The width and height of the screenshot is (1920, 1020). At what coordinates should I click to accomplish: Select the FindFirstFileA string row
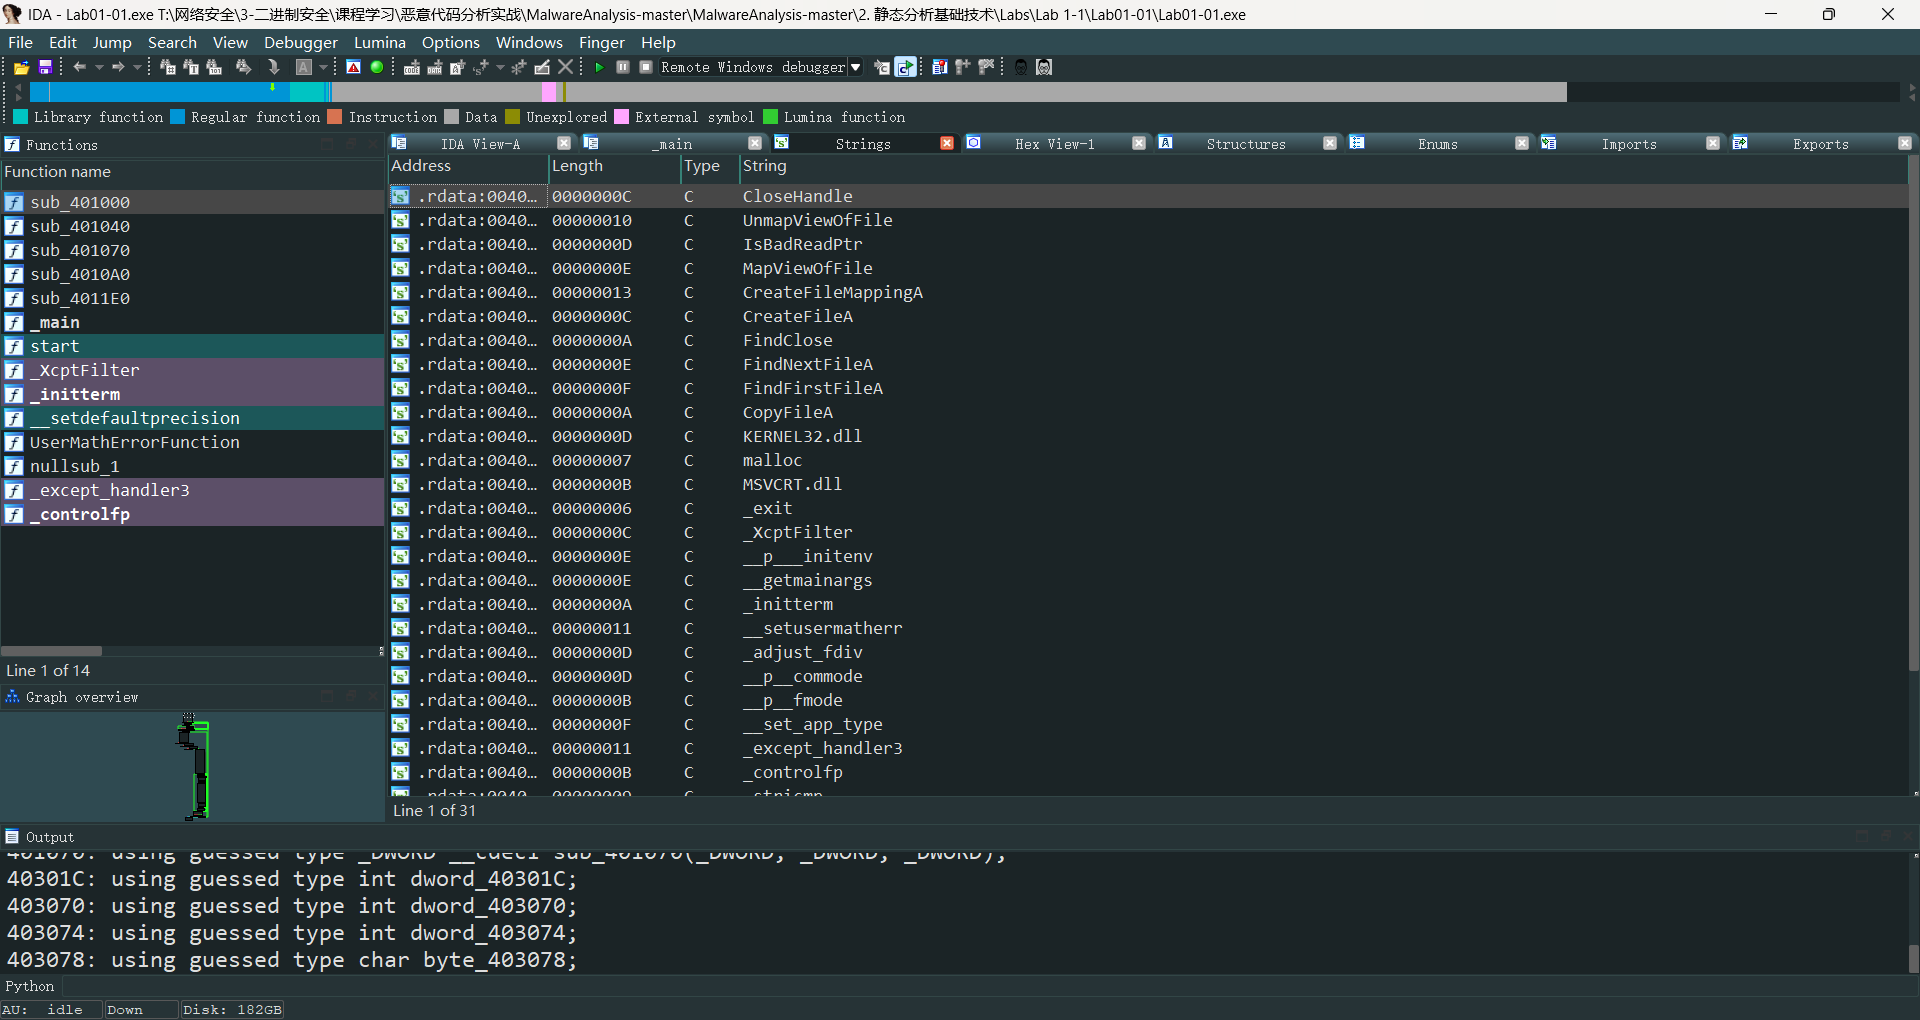click(1148, 388)
